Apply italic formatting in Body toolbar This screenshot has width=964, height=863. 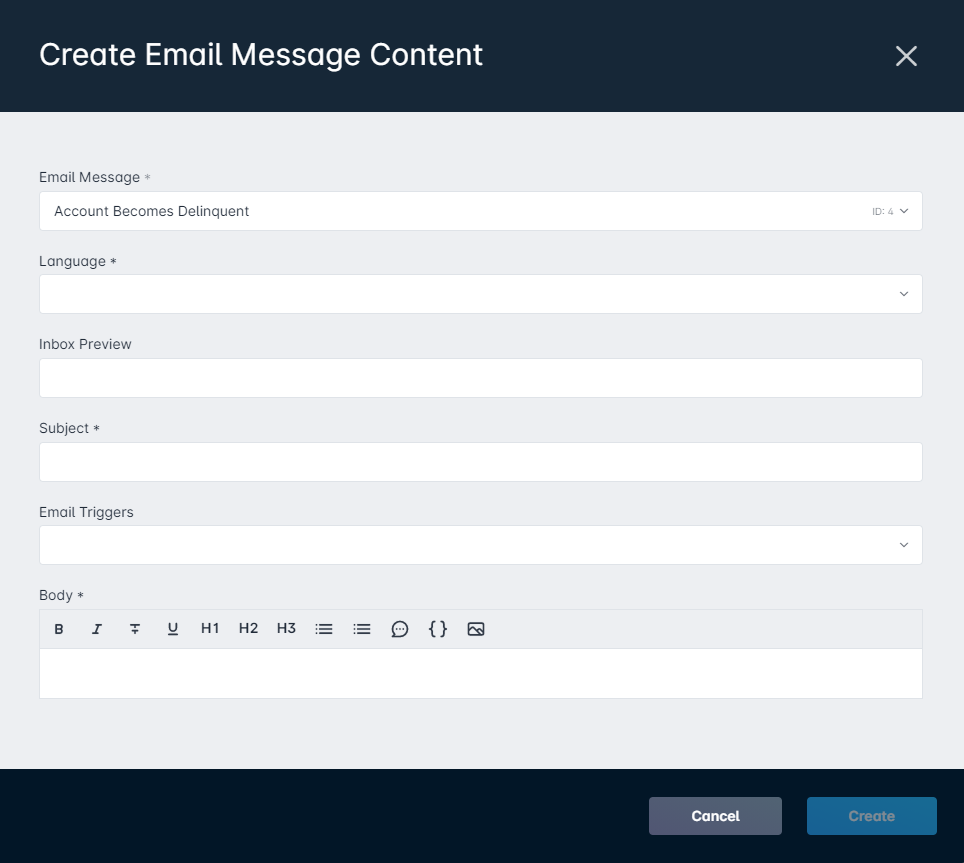tap(97, 629)
